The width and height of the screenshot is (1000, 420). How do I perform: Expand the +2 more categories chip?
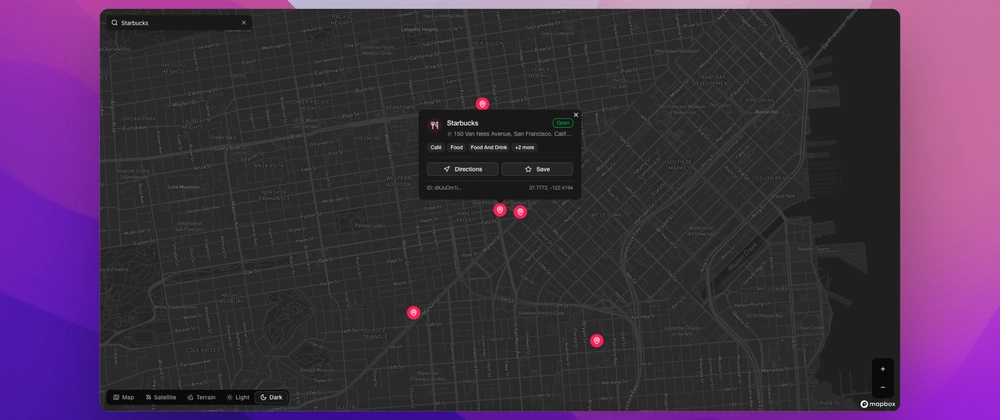click(x=525, y=148)
